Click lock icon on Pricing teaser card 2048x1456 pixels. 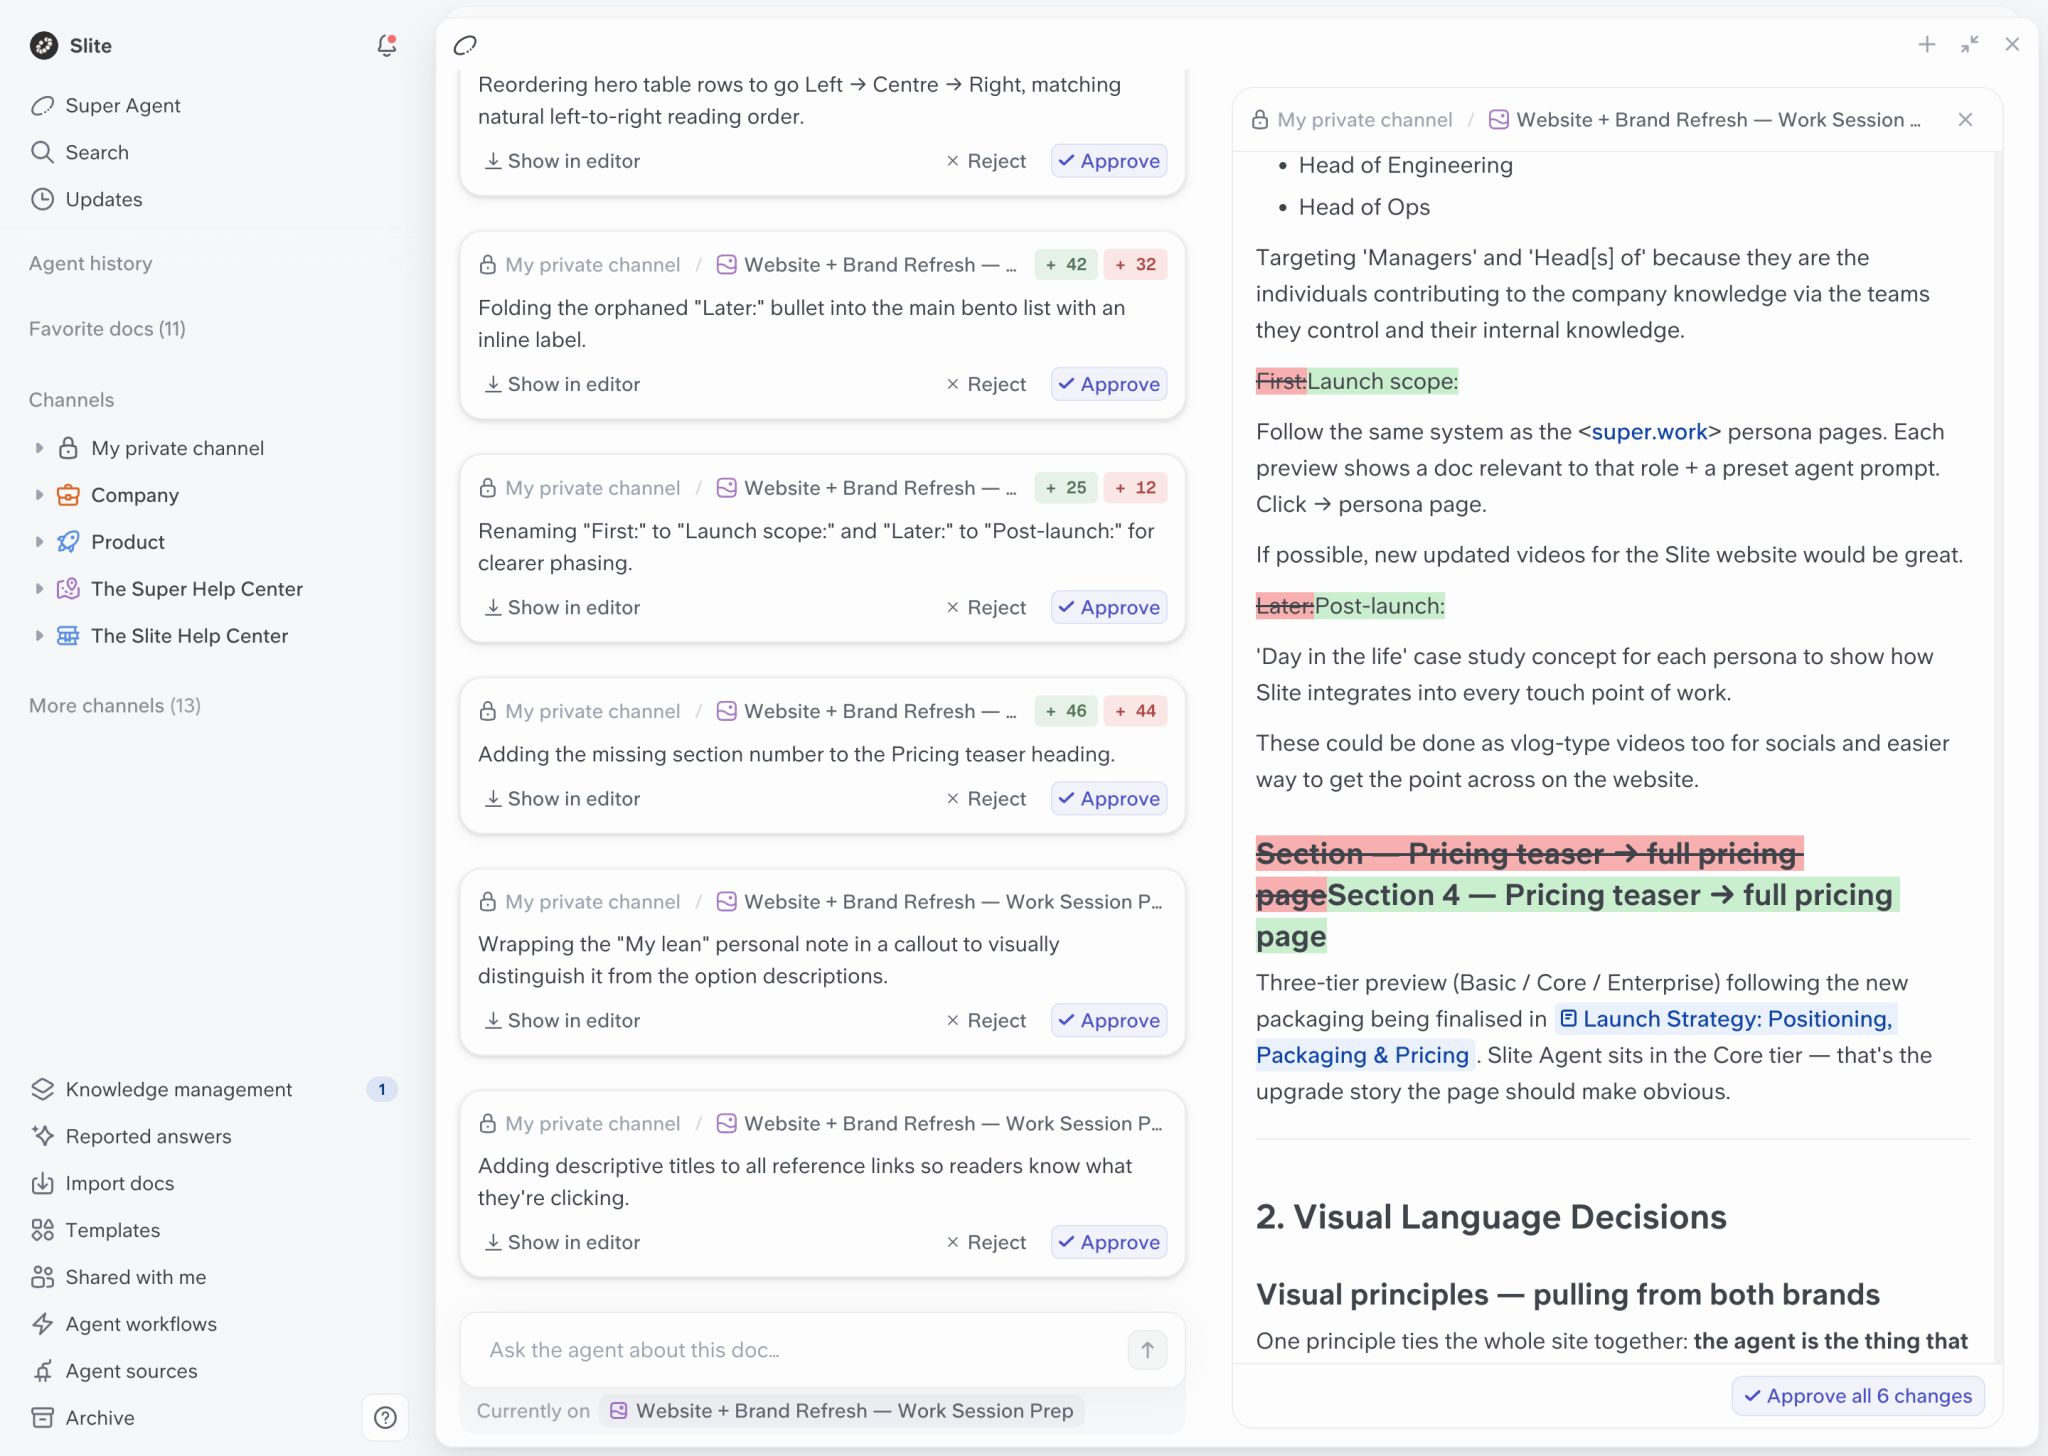pos(487,711)
